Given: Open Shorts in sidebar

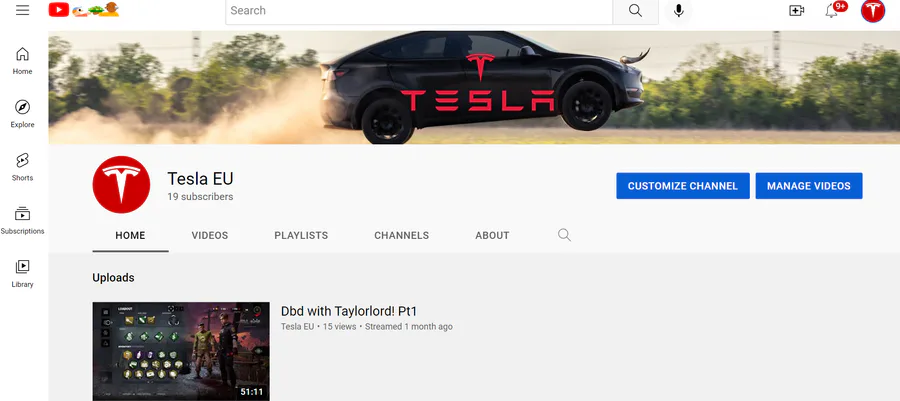Looking at the screenshot, I should (x=22, y=168).
